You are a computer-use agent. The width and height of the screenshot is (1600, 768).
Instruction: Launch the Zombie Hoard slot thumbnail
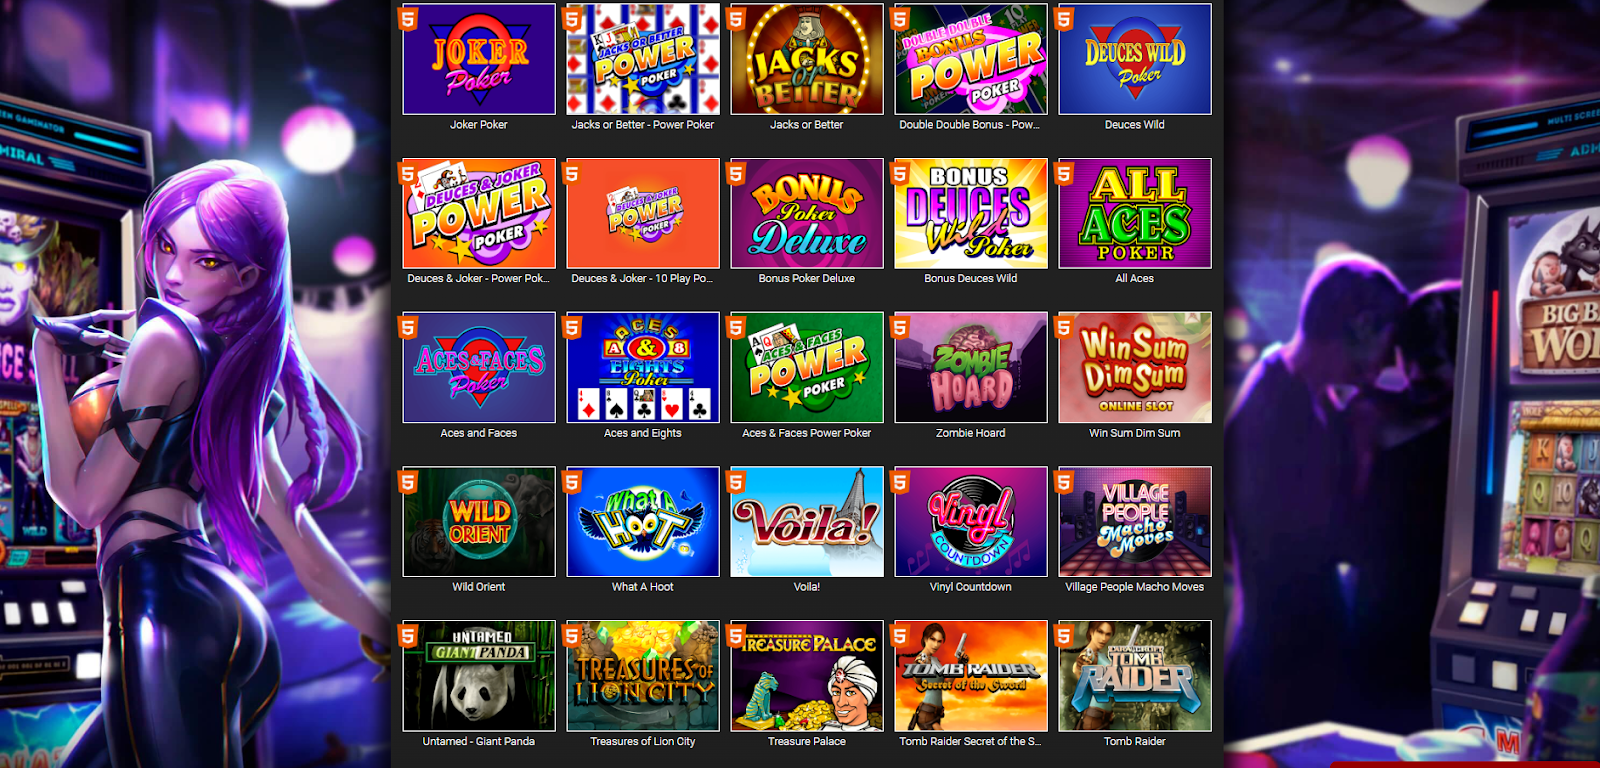click(x=971, y=367)
